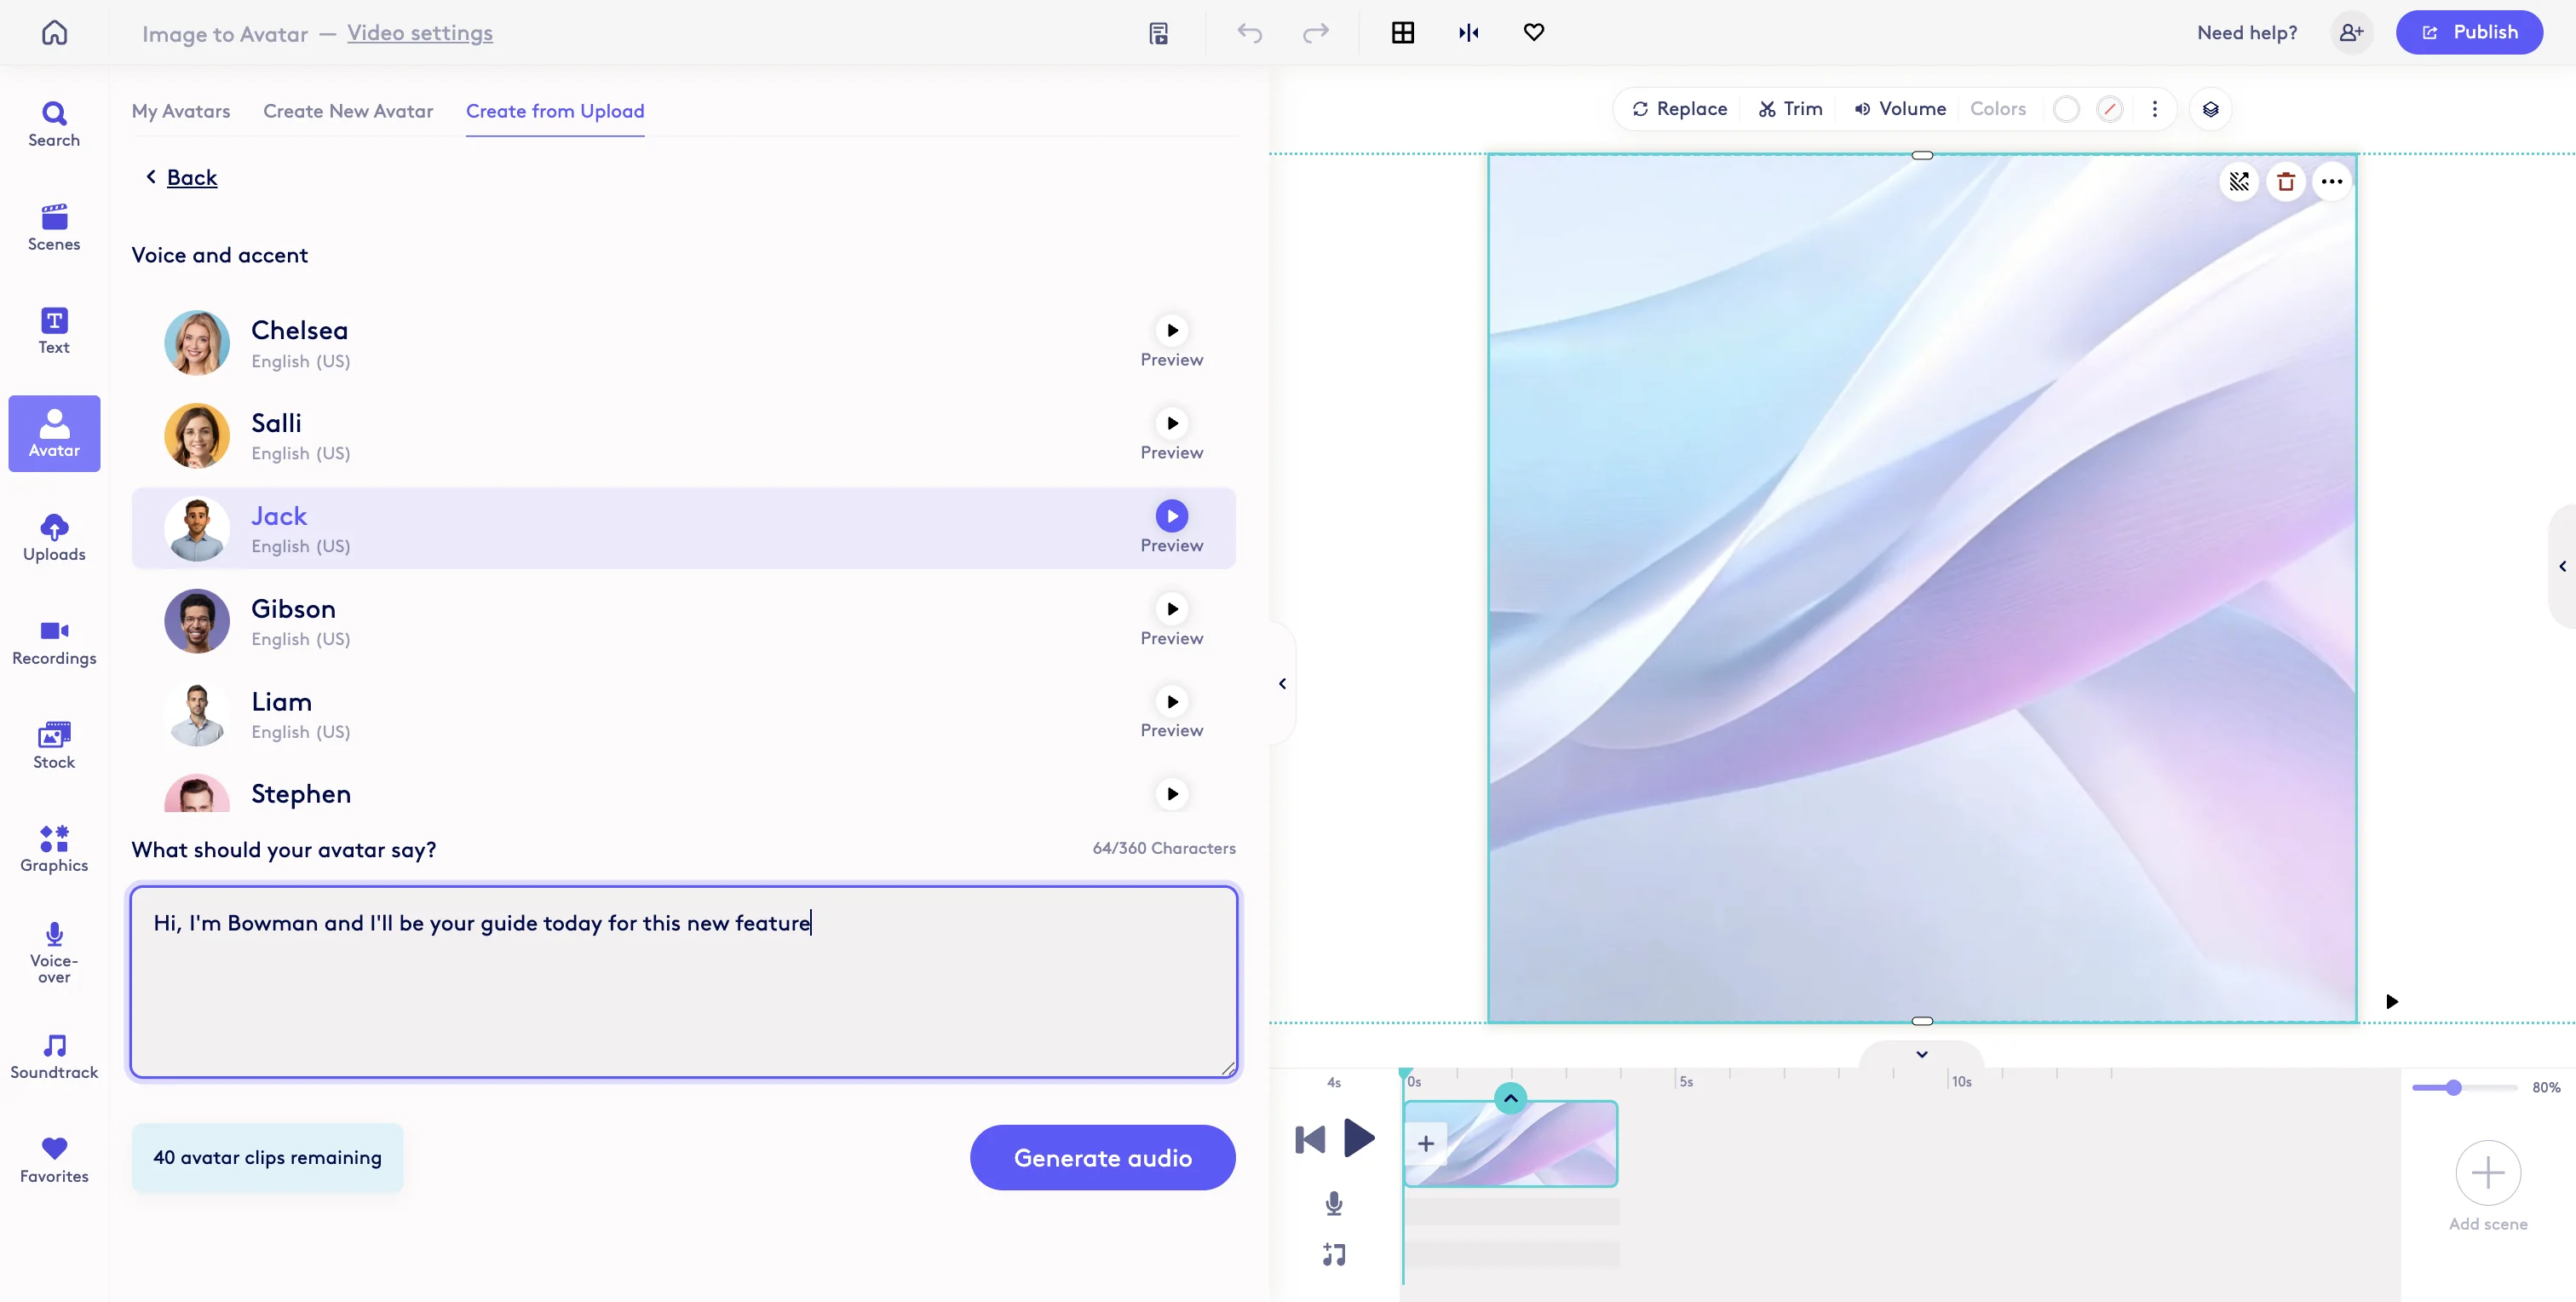Open the more options menu on the toolbar
The image size is (2576, 1302).
pyautogui.click(x=2155, y=109)
